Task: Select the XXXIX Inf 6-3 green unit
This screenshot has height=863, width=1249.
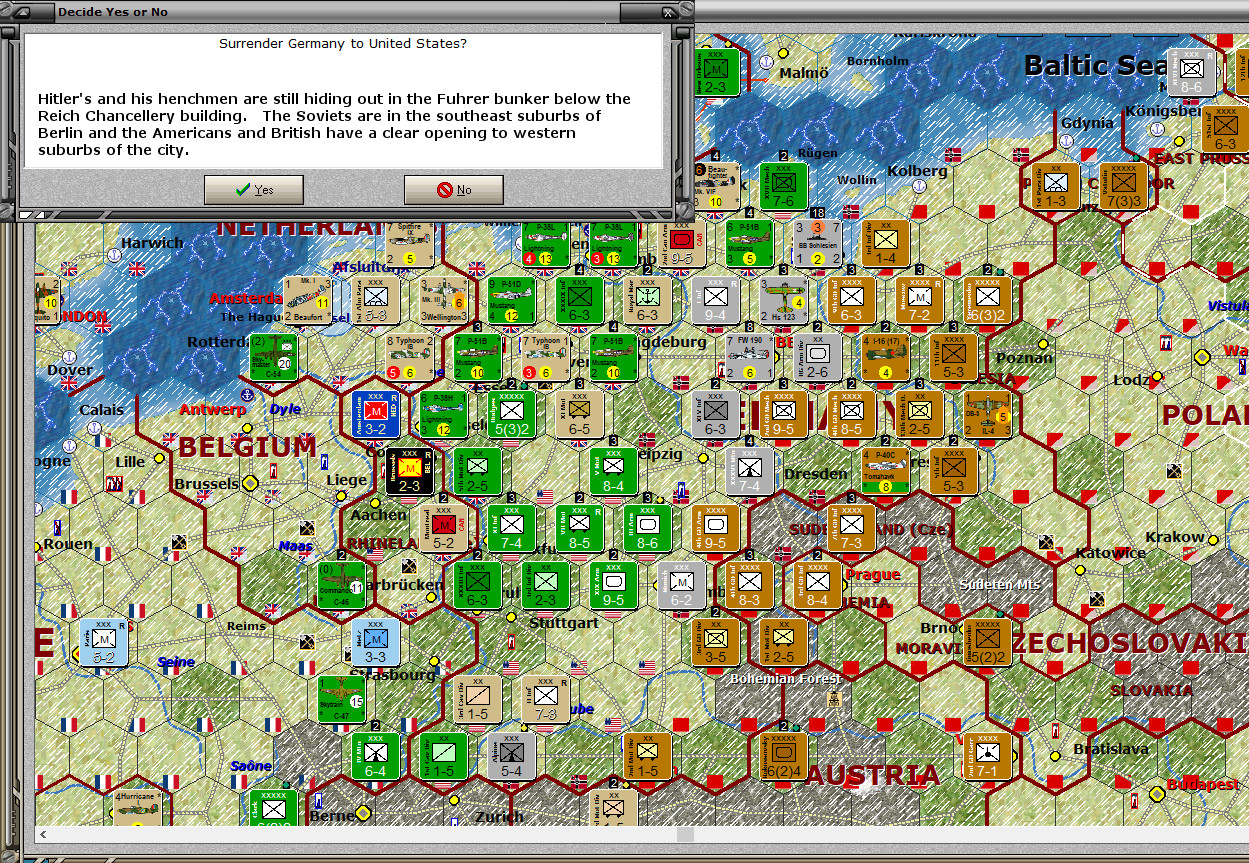Action: click(579, 301)
